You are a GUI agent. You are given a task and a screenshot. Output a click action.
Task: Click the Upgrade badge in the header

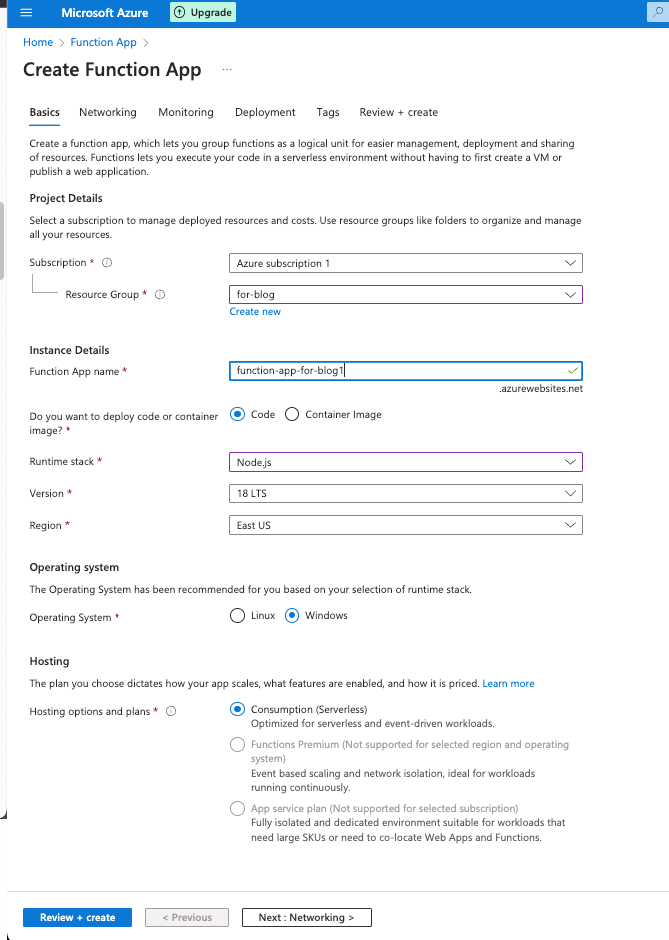(204, 12)
